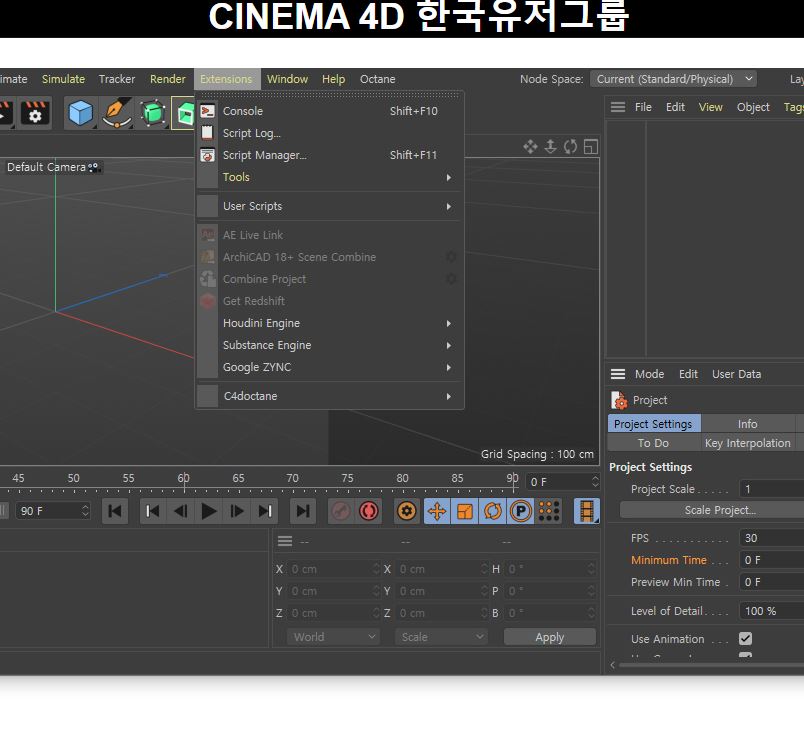Toggle Scale keyframe recording button
The image size is (804, 745).
[465, 511]
